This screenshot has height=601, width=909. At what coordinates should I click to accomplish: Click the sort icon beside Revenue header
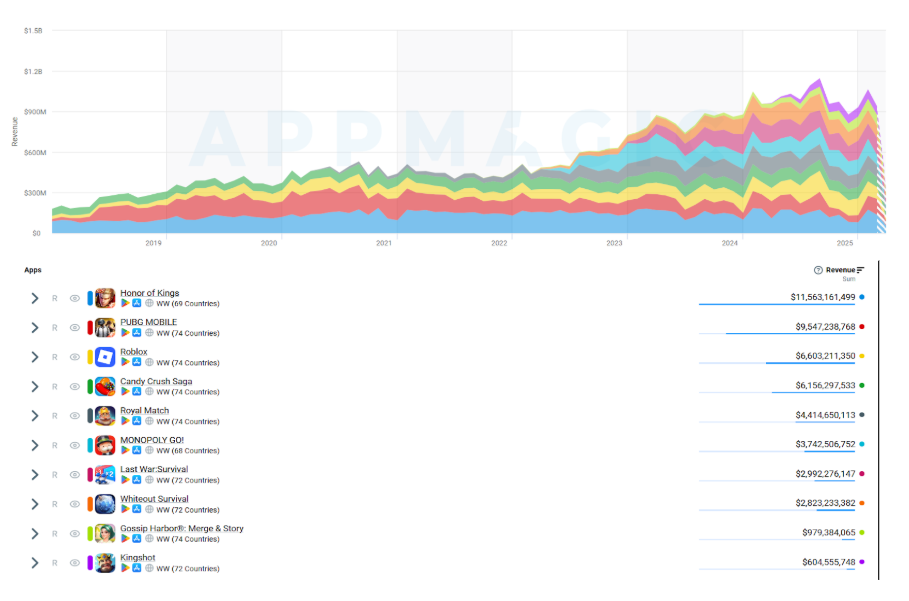click(861, 270)
